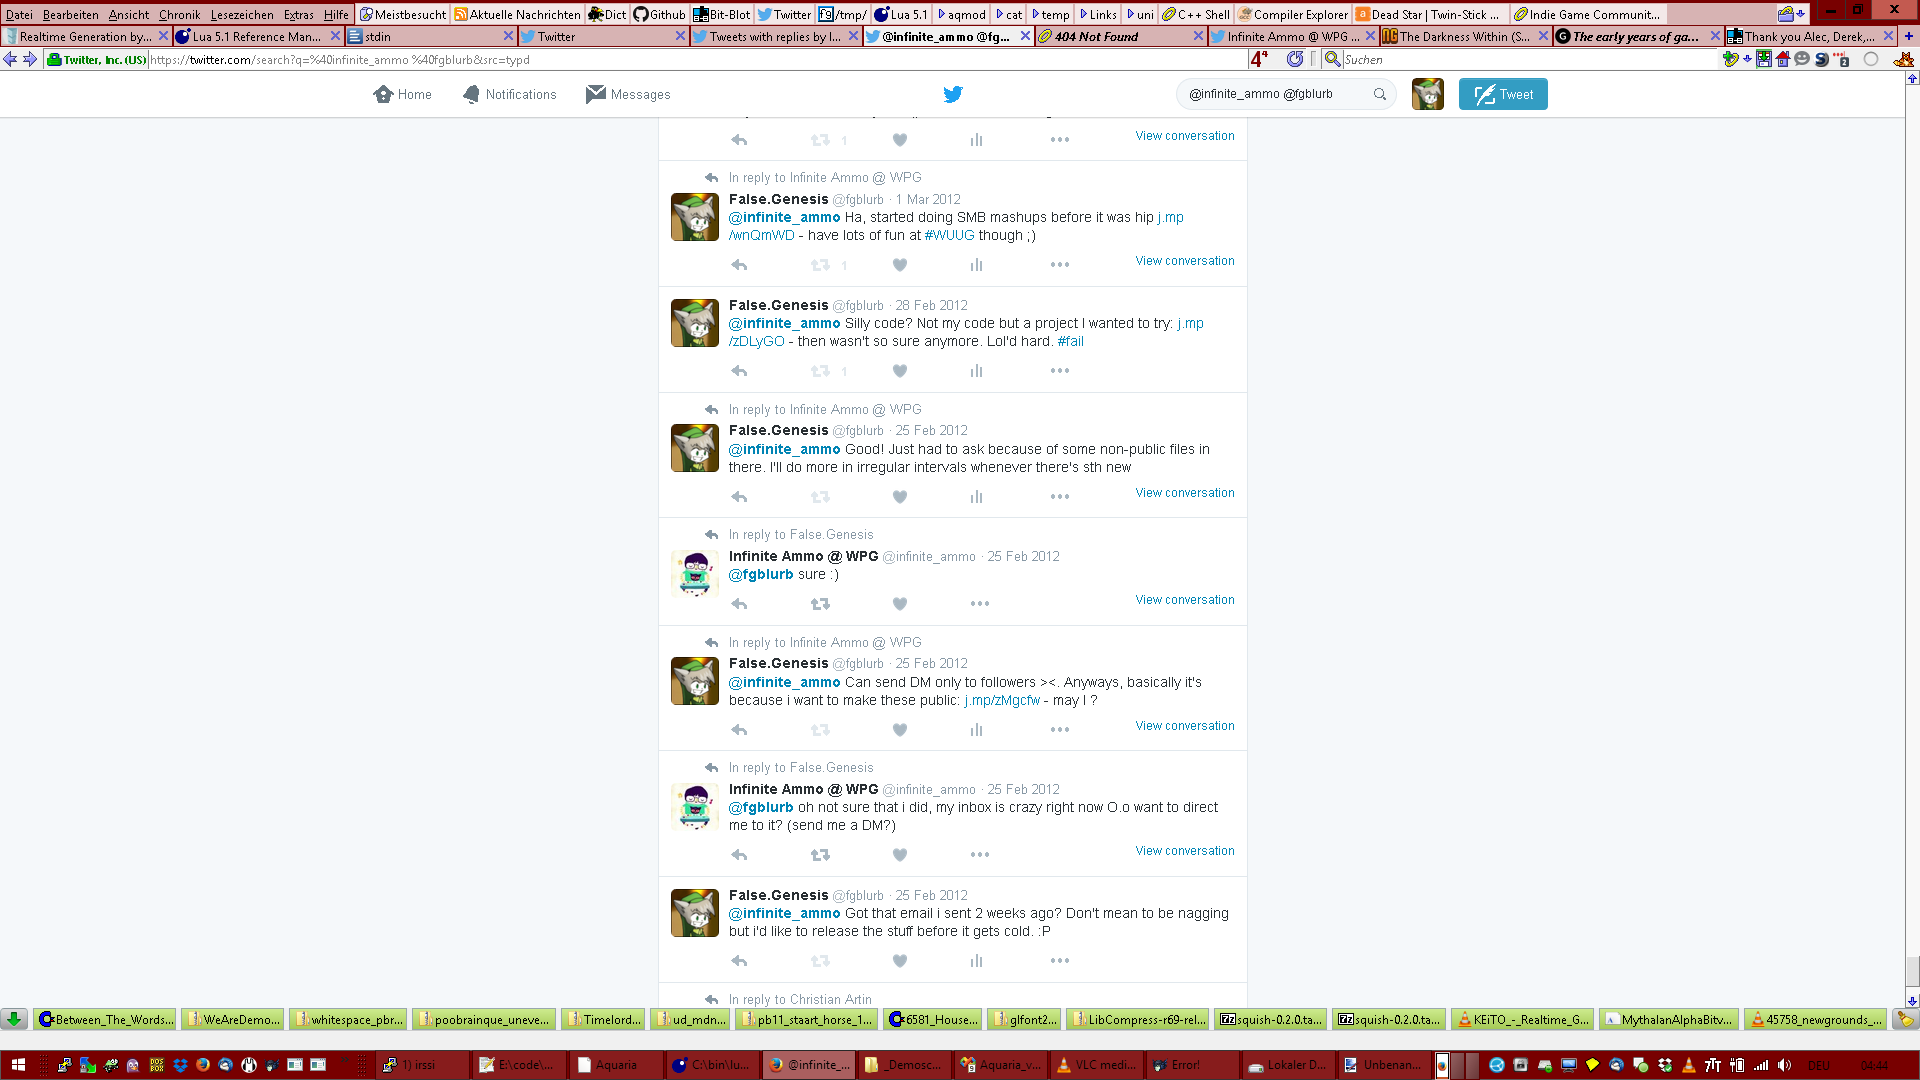Open the Notifications page

[x=509, y=94]
